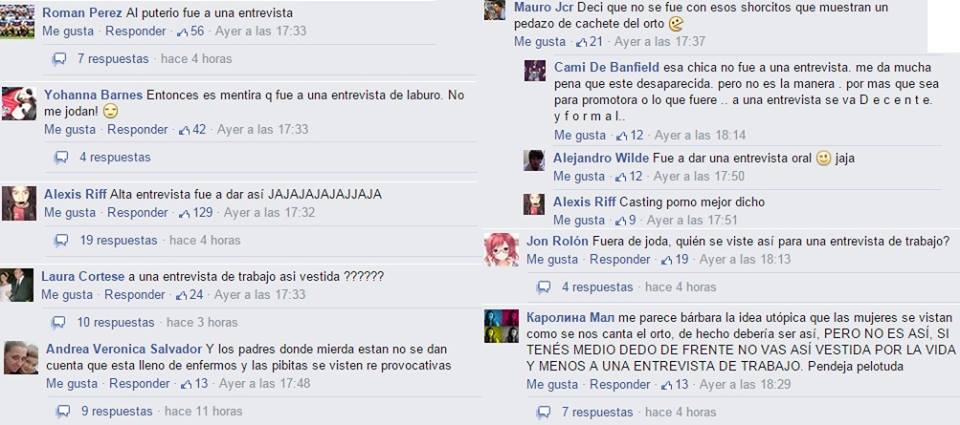Open Cami De Banfield's profile name
Viewport: 960px width, 425px height.
tap(607, 67)
